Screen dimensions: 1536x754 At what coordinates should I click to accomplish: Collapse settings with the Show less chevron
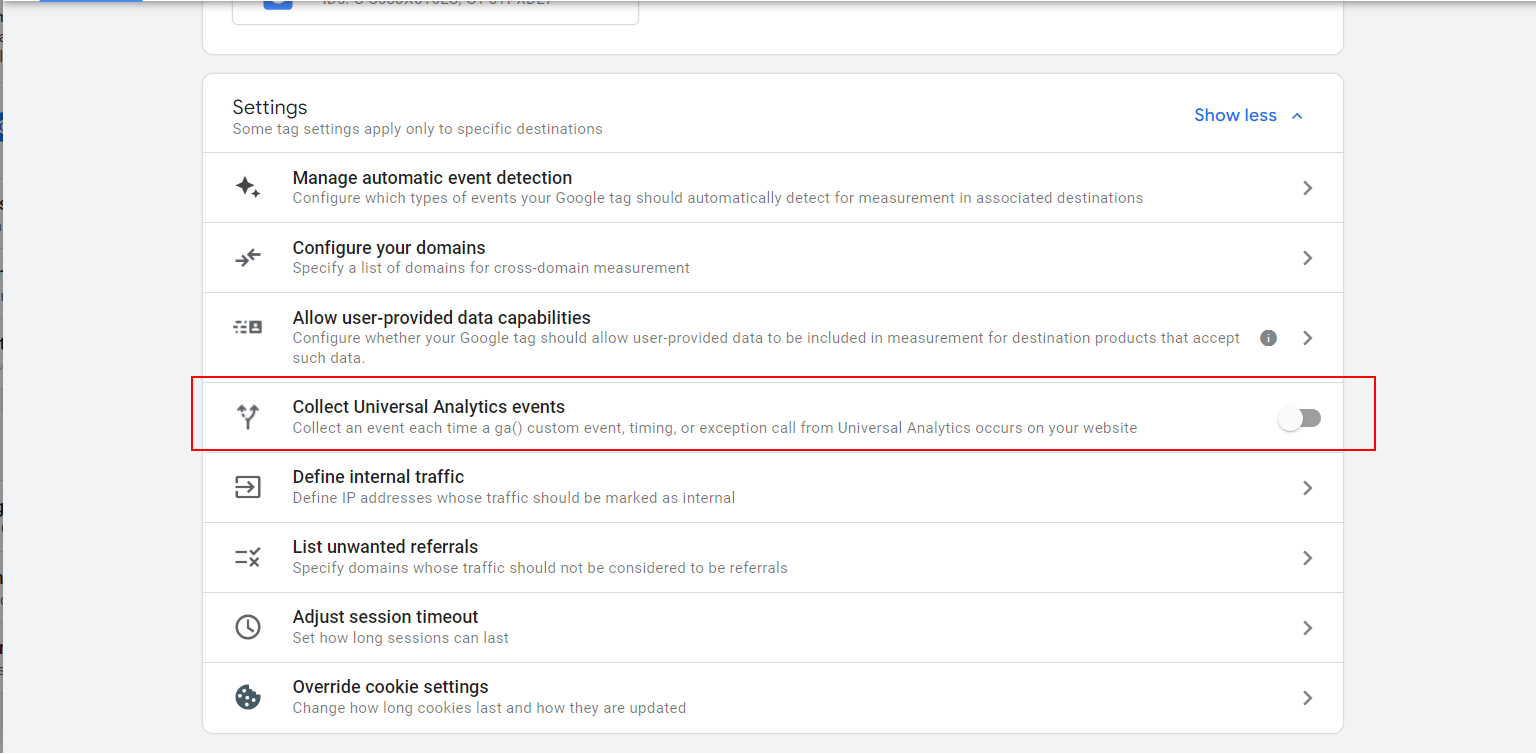tap(1297, 115)
